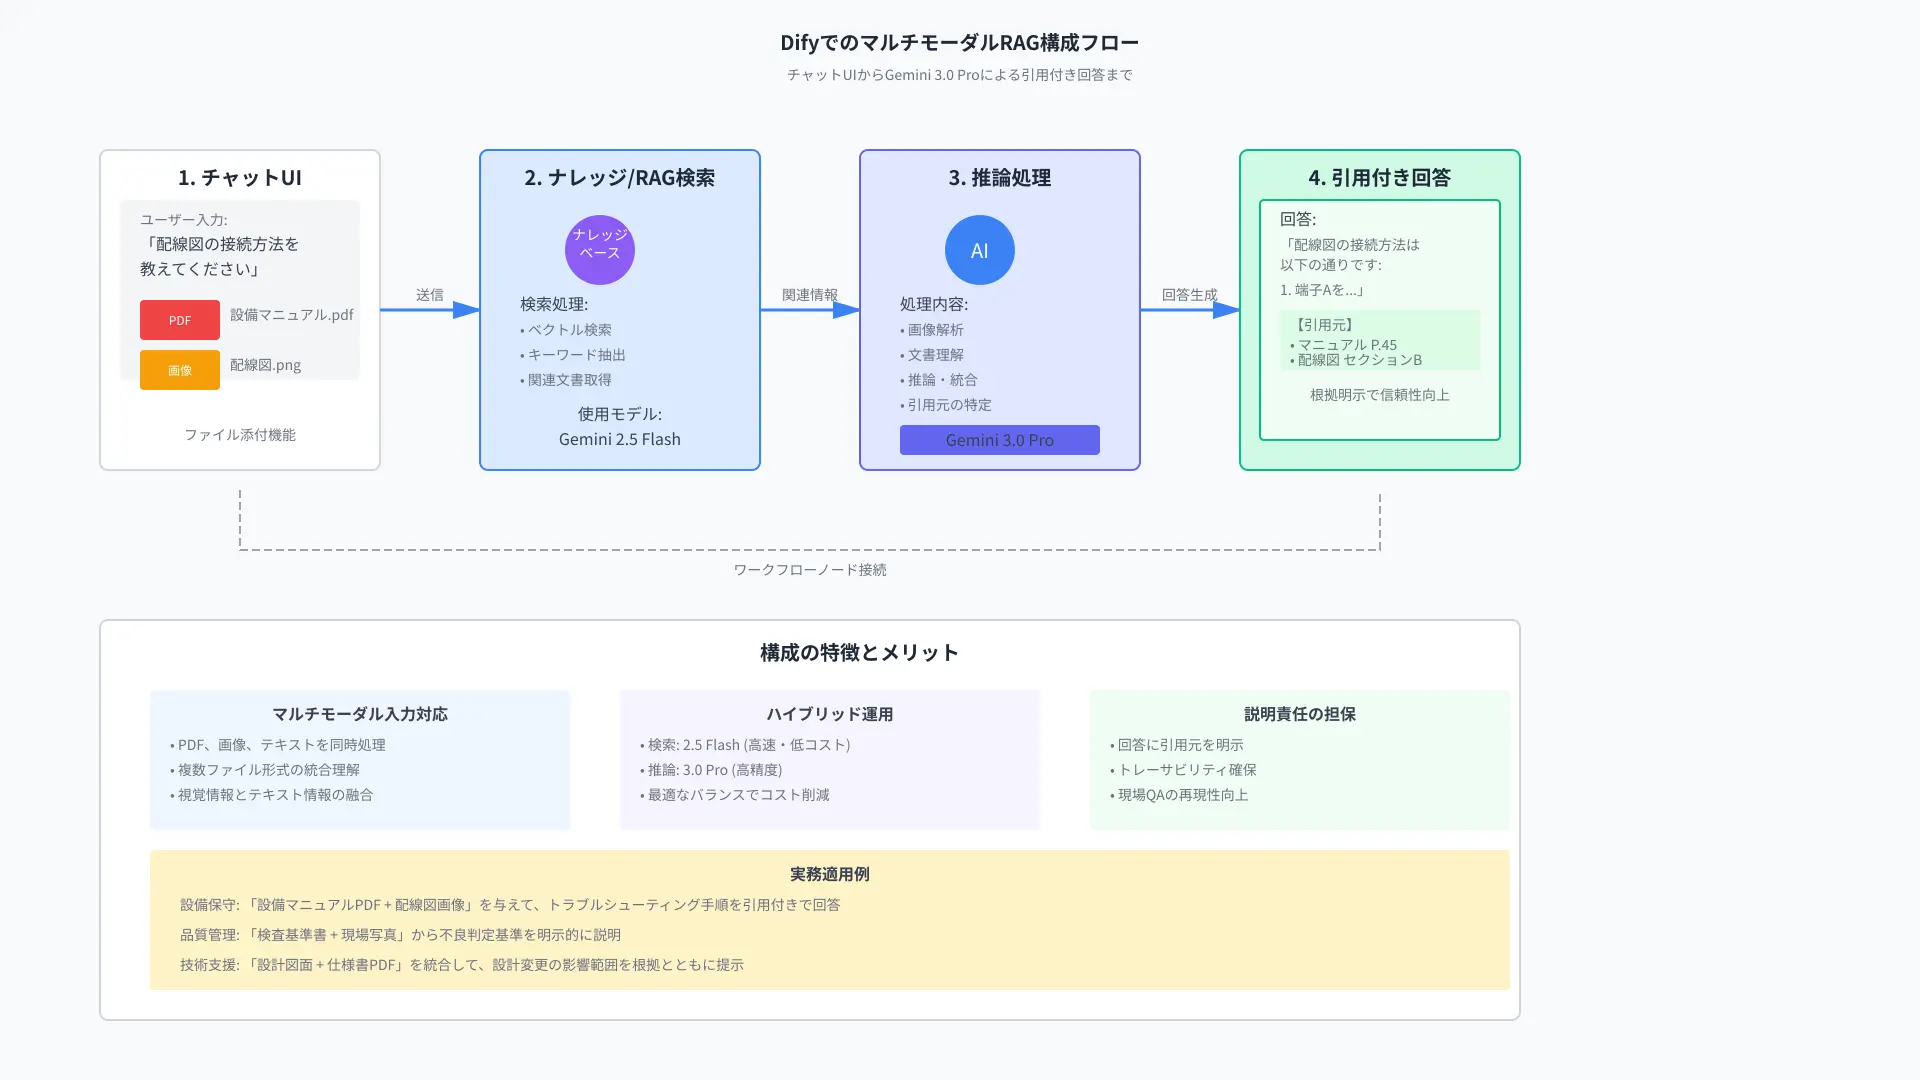
Task: Click the キーワード抽出 bullet item
Action: coord(573,355)
